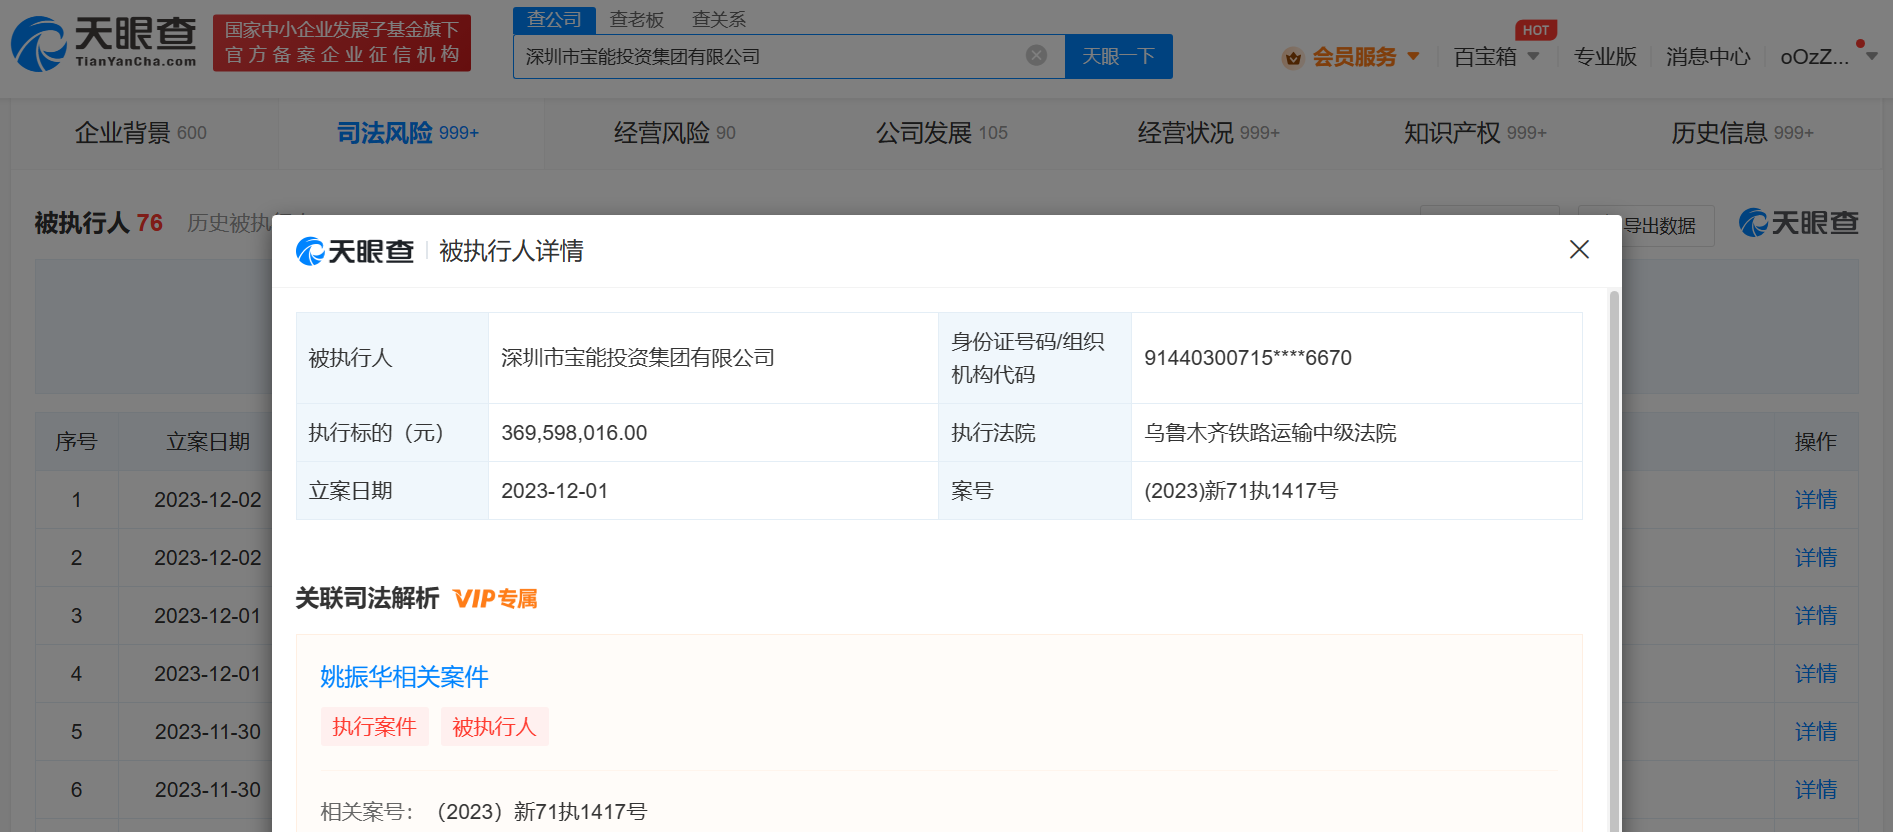Open the oOzZ... user account dropdown

coord(1828,57)
